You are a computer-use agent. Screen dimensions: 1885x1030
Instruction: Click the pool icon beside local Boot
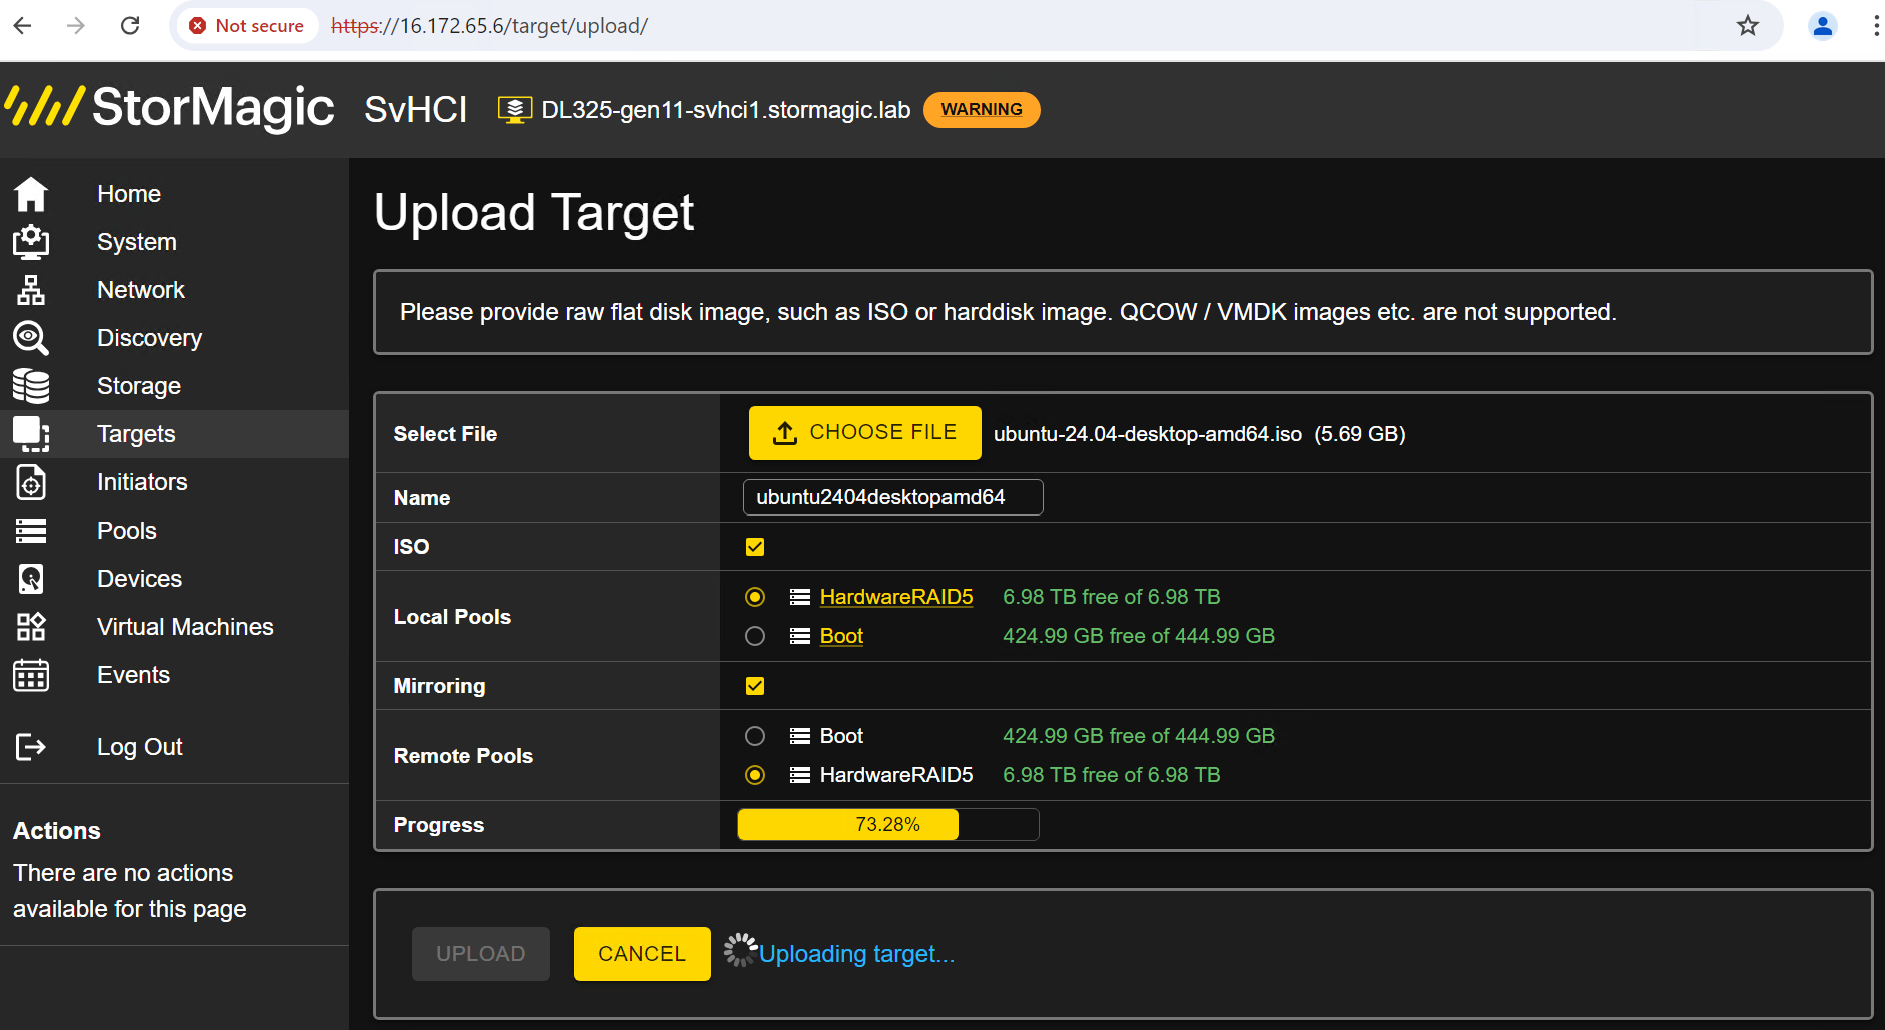point(800,636)
